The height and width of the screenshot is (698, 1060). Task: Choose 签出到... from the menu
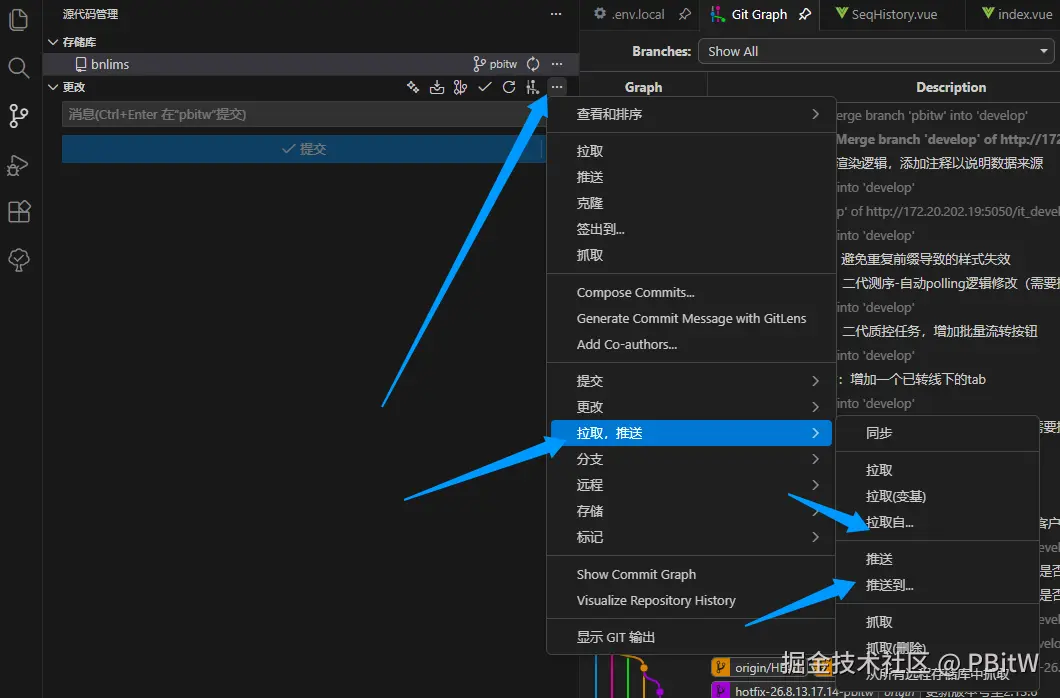click(x=692, y=229)
